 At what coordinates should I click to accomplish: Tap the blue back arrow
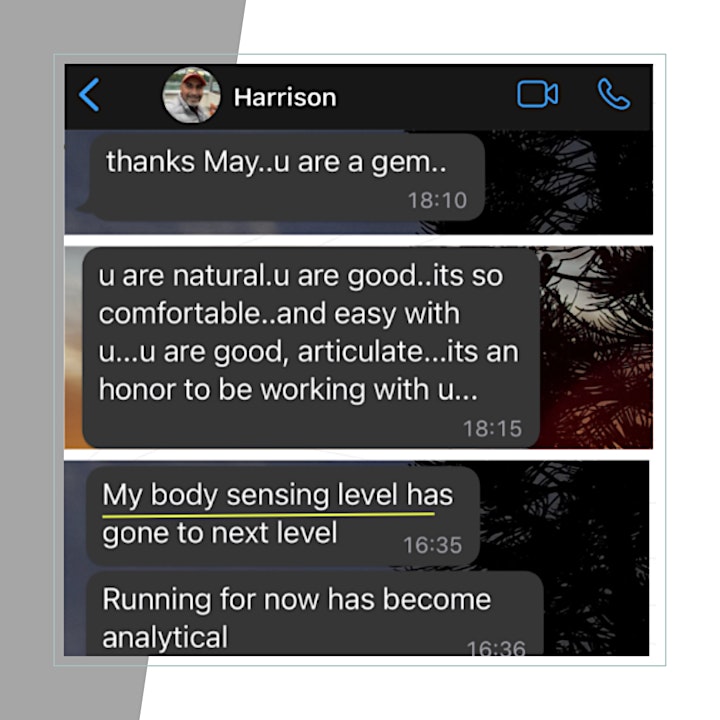[x=89, y=95]
